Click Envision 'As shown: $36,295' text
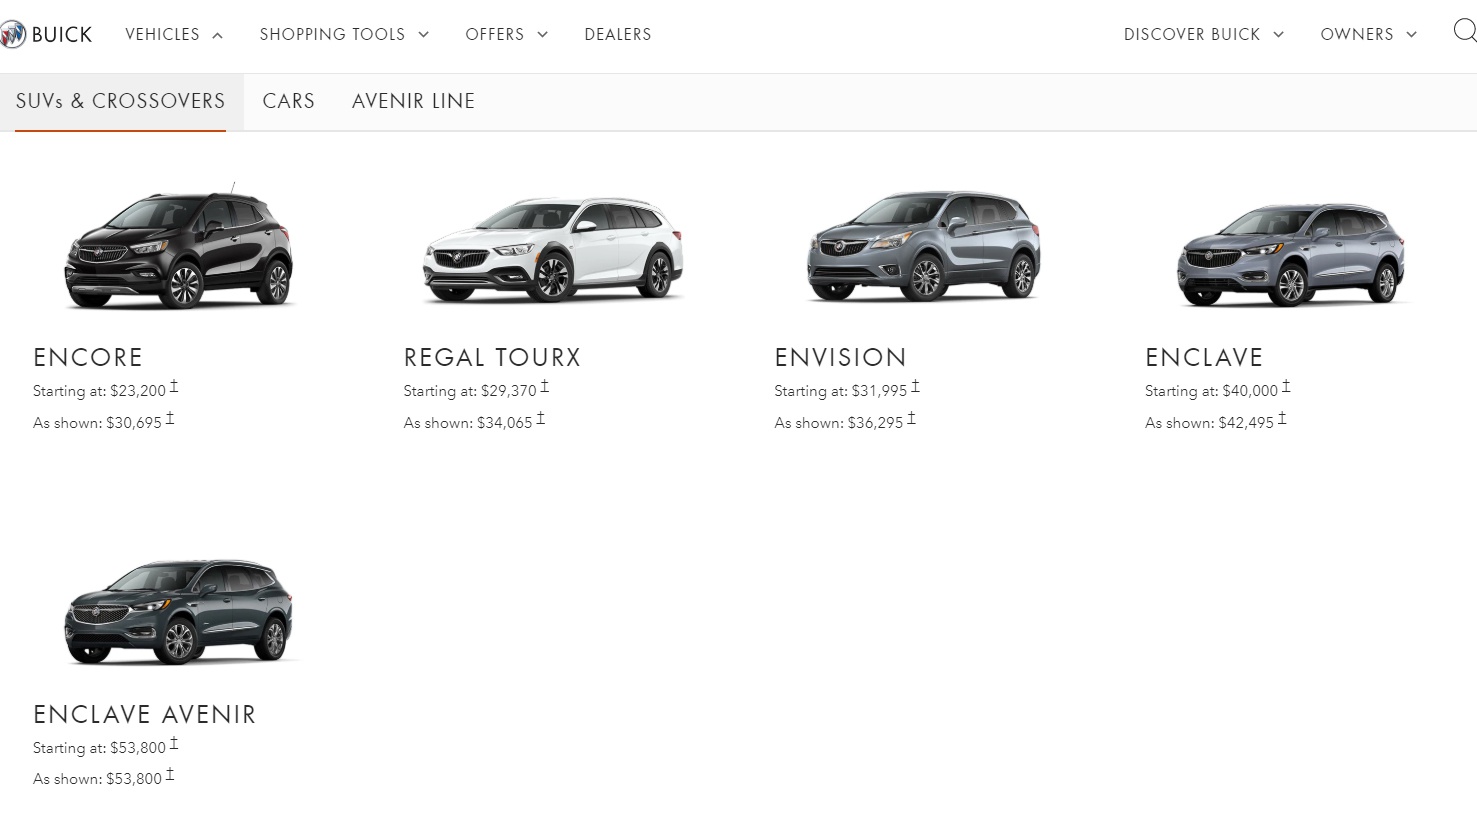This screenshot has height=830, width=1477. [839, 423]
